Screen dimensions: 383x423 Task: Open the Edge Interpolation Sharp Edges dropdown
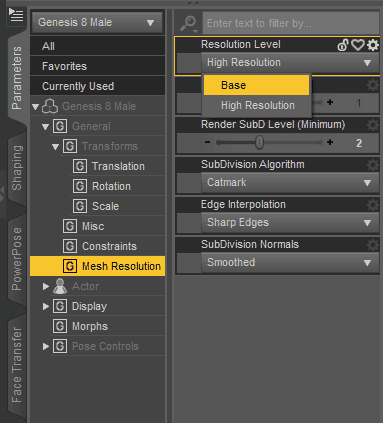tap(290, 223)
